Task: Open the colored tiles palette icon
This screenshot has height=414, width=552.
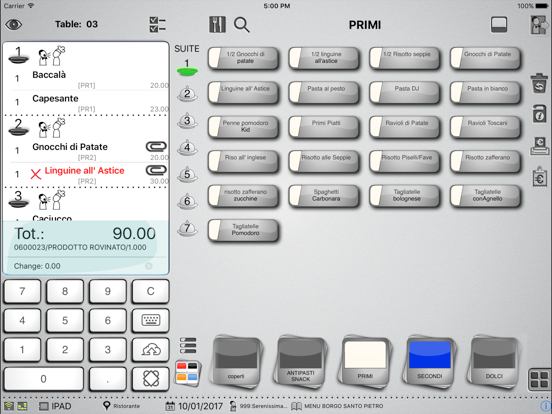Action: pyautogui.click(x=188, y=373)
